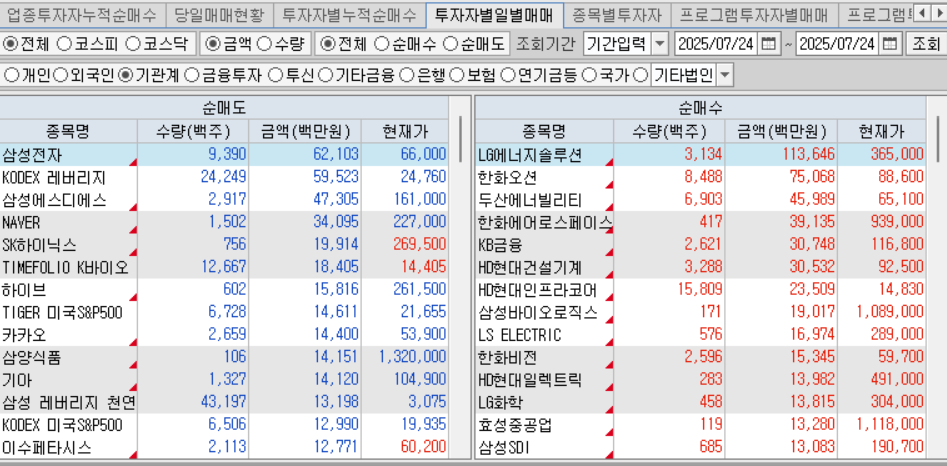Select the 금융투자 radio button
This screenshot has width=947, height=466.
pos(191,75)
